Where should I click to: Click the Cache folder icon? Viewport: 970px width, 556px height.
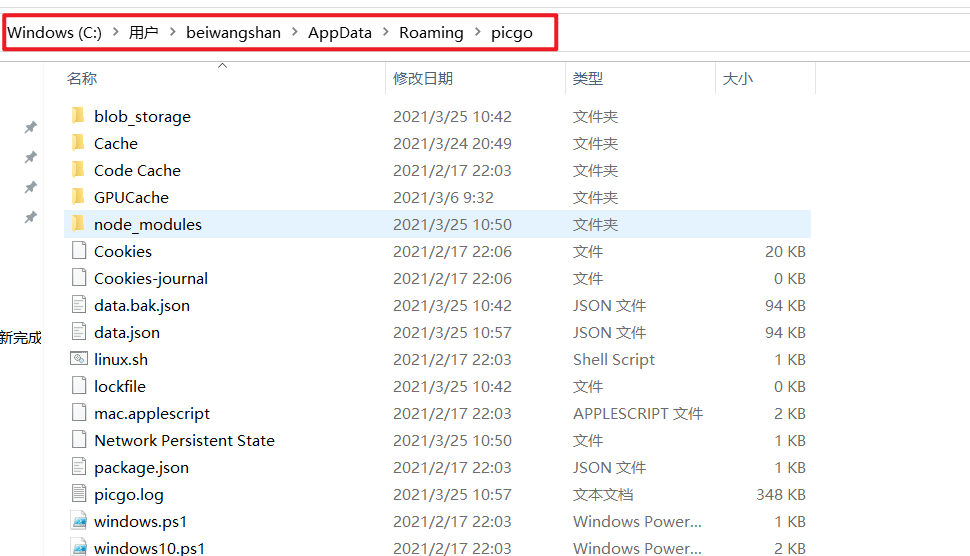pos(78,143)
